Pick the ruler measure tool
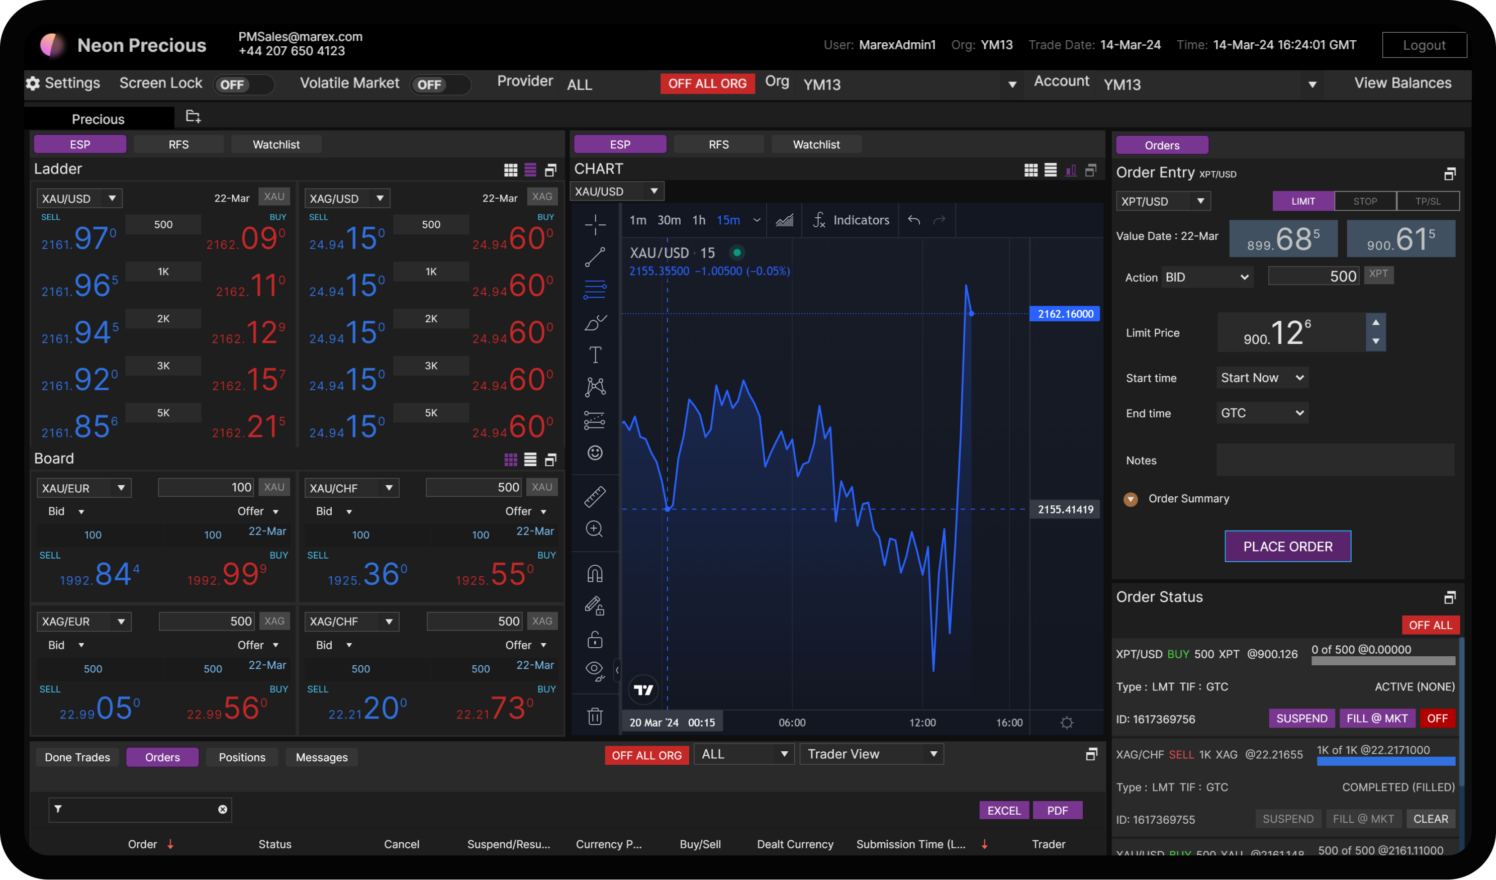This screenshot has width=1496, height=880. (x=595, y=497)
